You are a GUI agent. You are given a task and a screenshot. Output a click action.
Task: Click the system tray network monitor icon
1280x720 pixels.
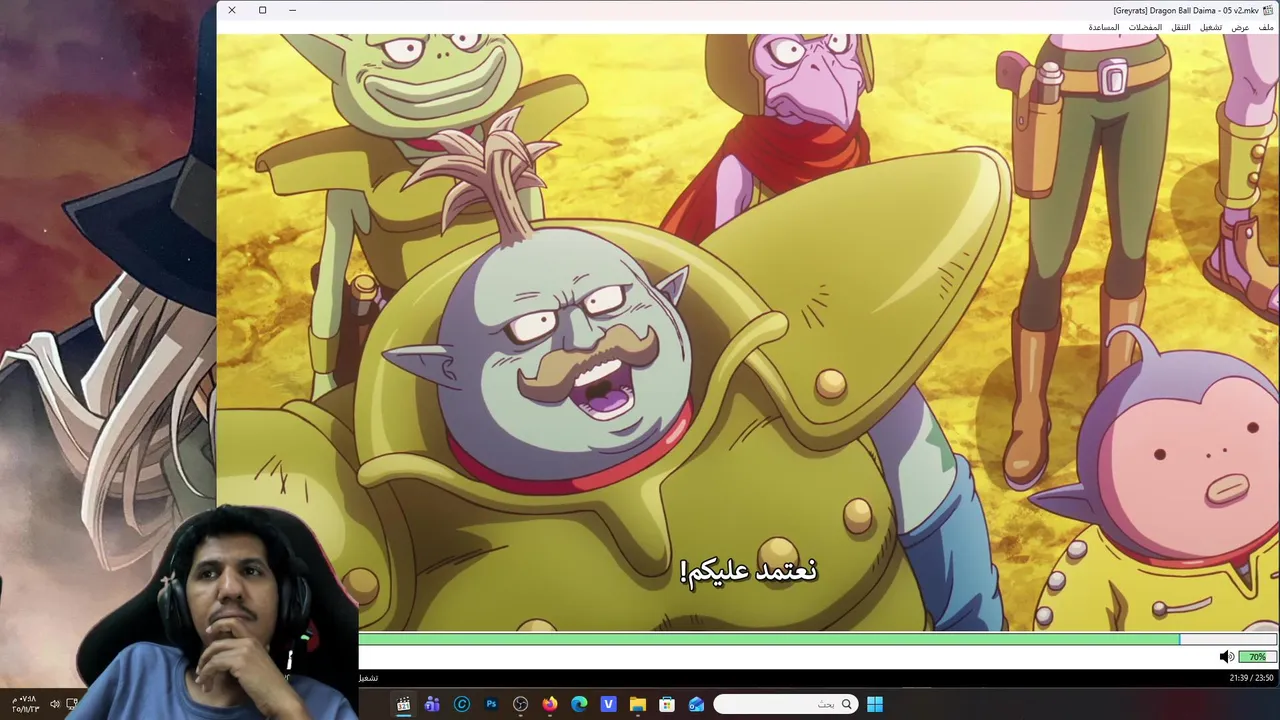coord(72,704)
